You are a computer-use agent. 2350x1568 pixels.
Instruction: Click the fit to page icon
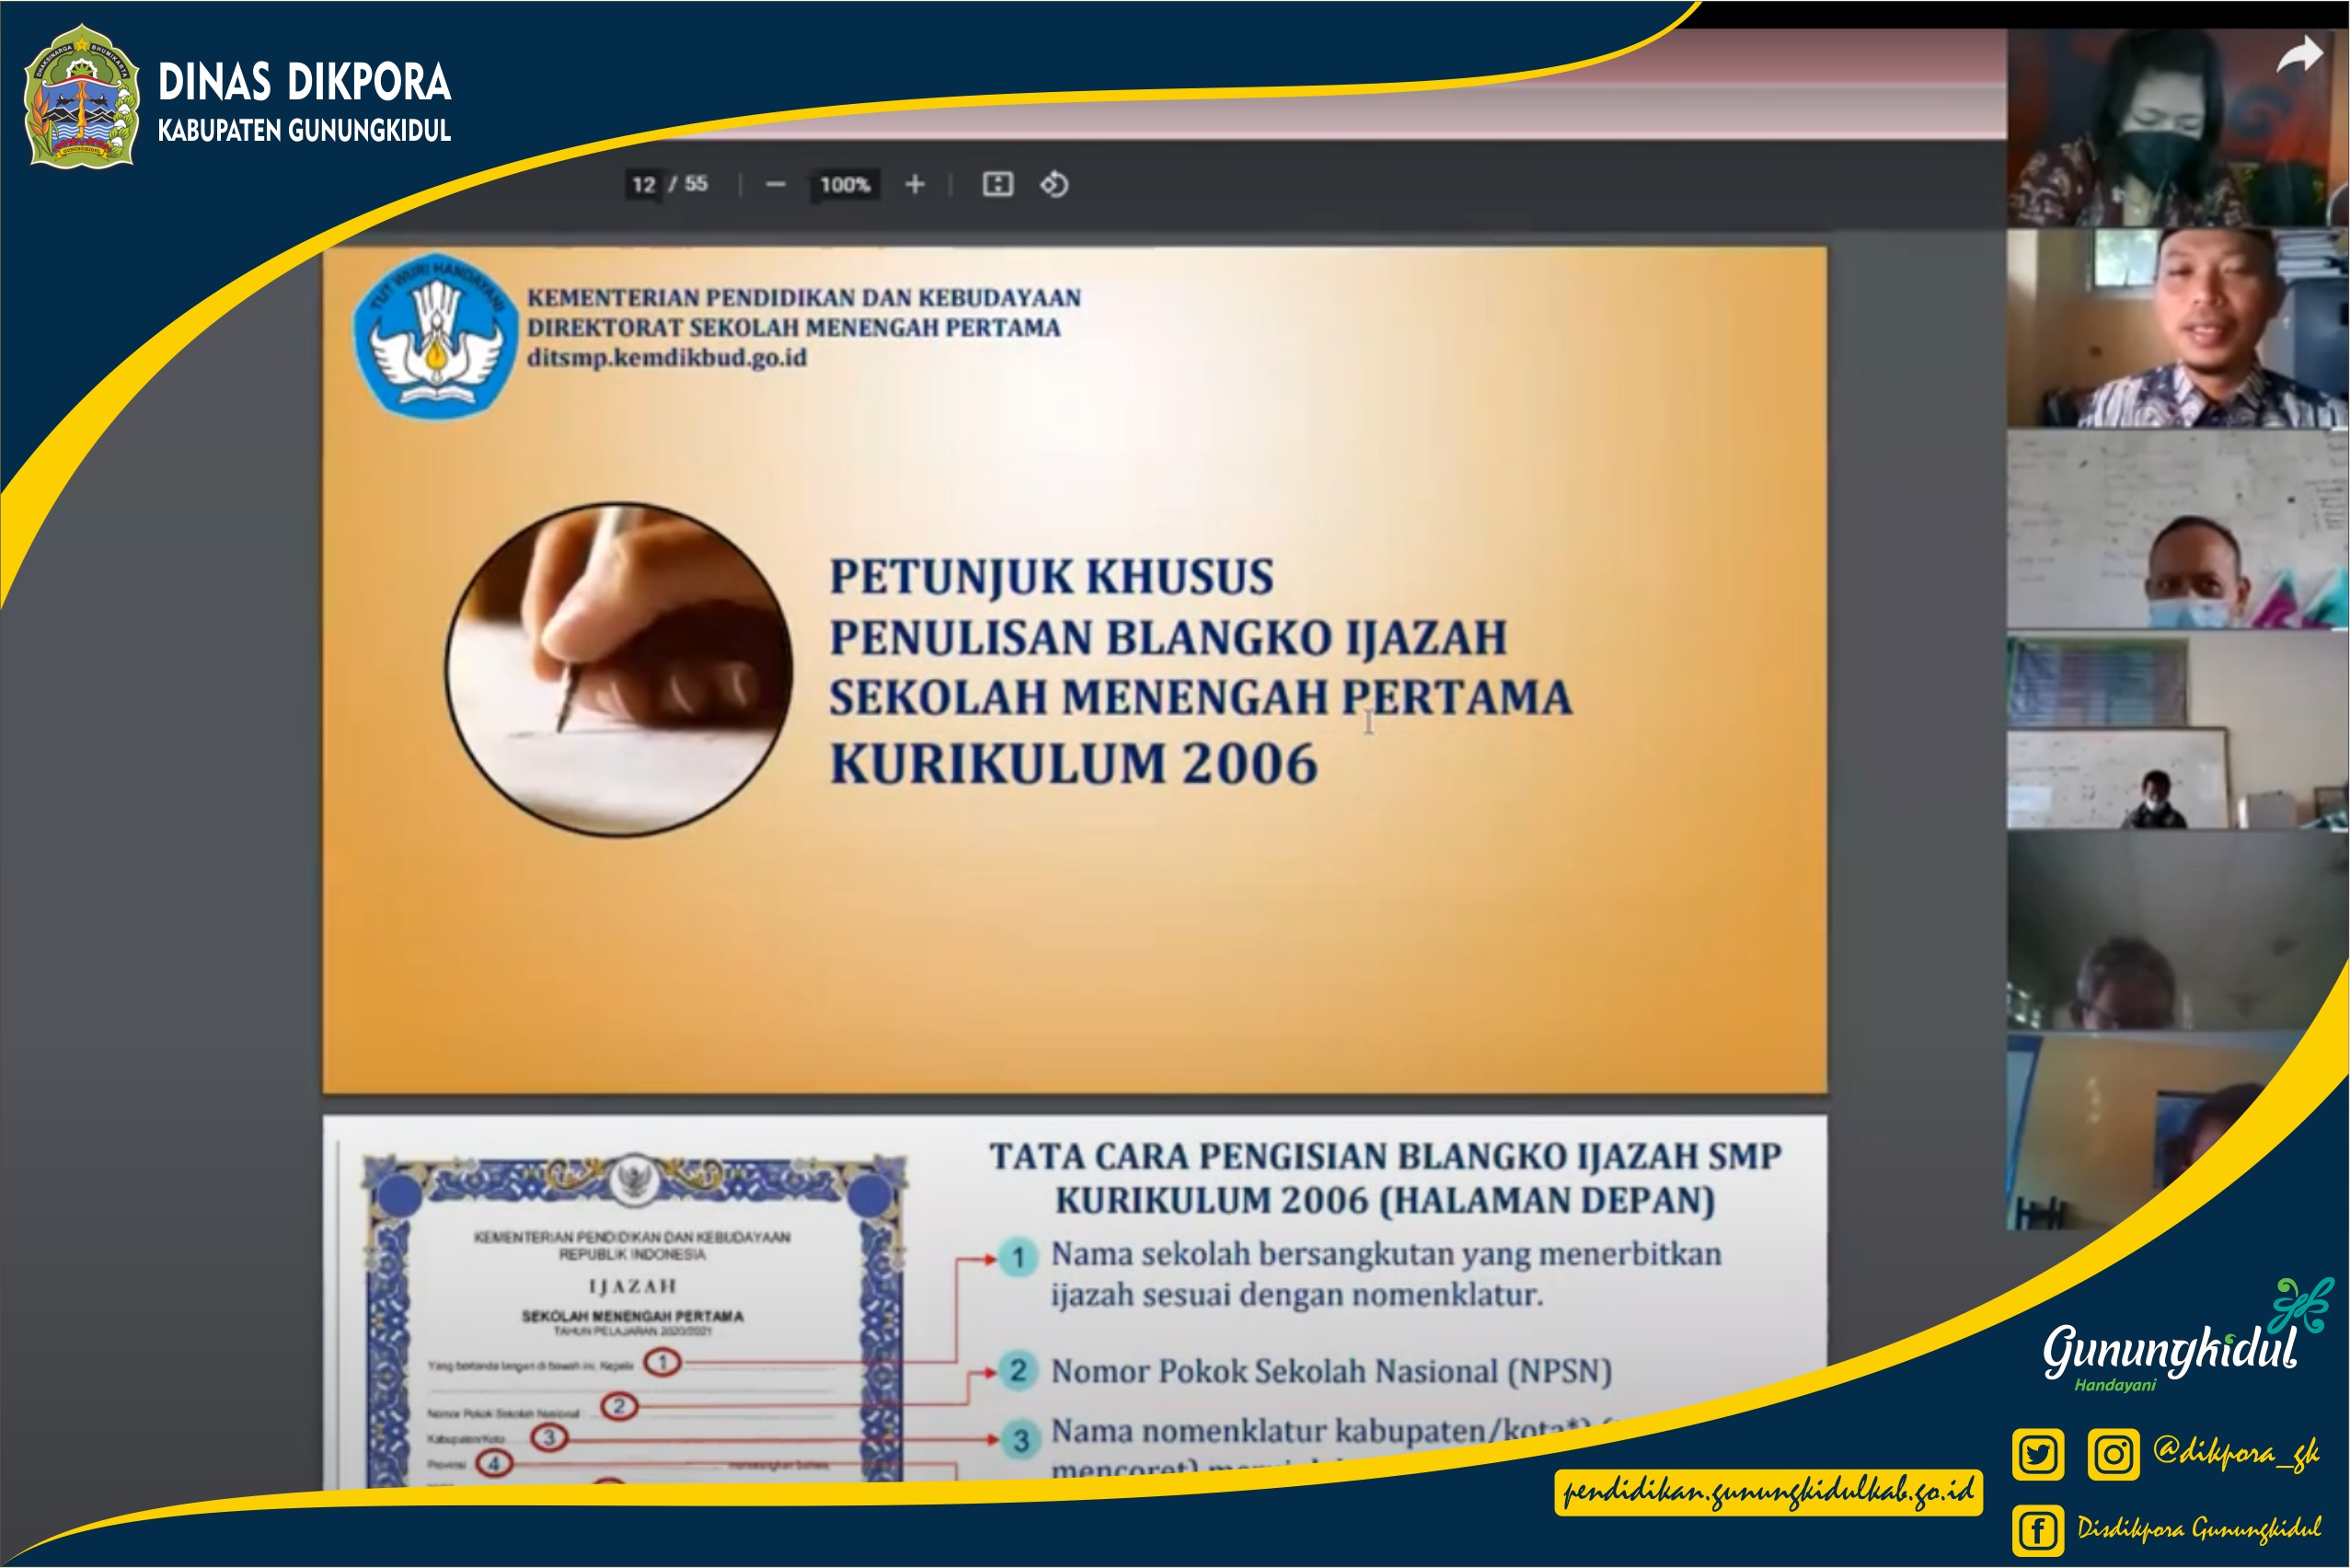pos(997,185)
